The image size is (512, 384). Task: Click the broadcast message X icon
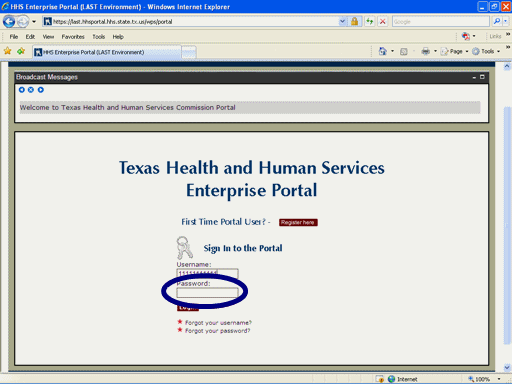(x=31, y=90)
